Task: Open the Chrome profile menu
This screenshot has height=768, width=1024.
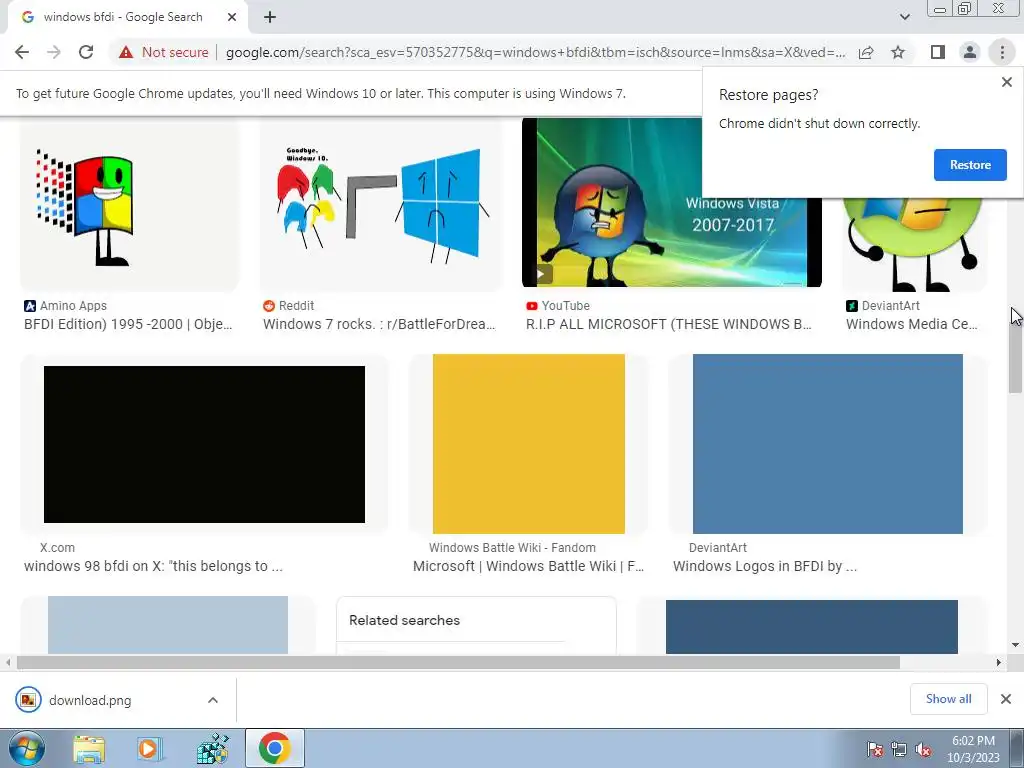Action: pos(970,52)
